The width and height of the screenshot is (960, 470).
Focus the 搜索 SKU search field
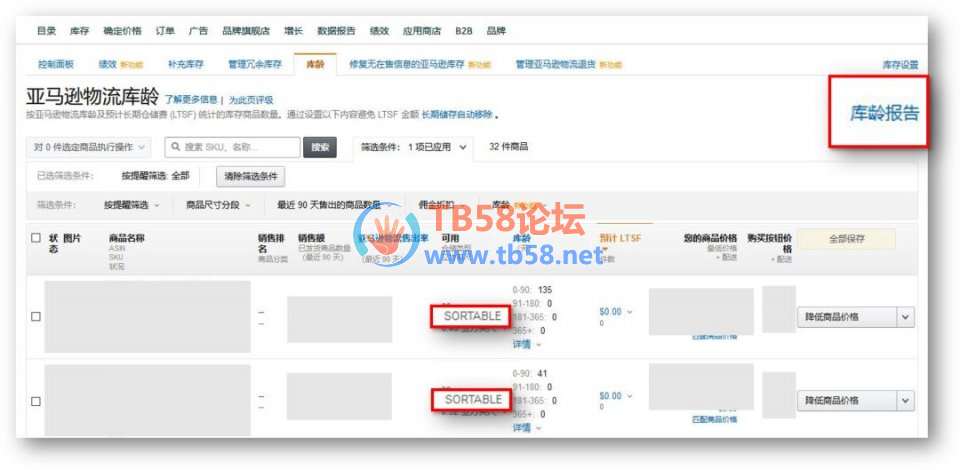point(233,147)
